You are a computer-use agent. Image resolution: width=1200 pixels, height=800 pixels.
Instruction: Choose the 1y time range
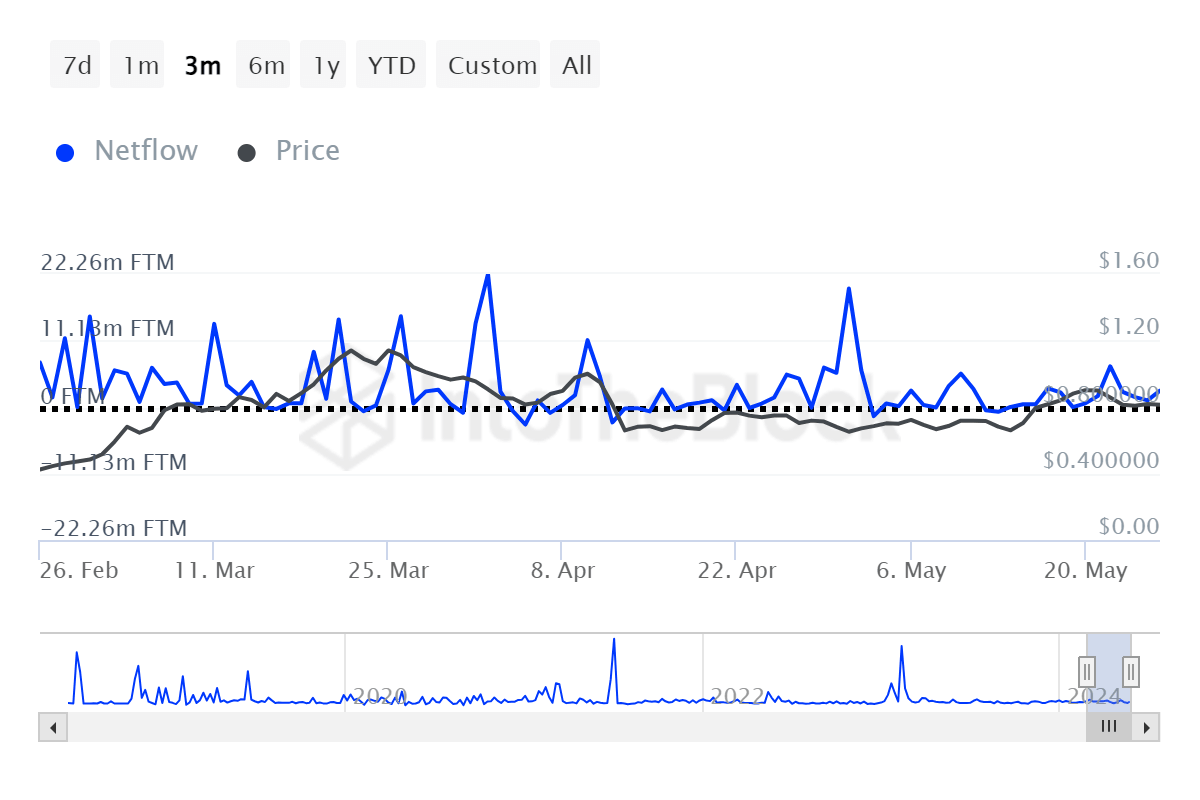pyautogui.click(x=326, y=65)
